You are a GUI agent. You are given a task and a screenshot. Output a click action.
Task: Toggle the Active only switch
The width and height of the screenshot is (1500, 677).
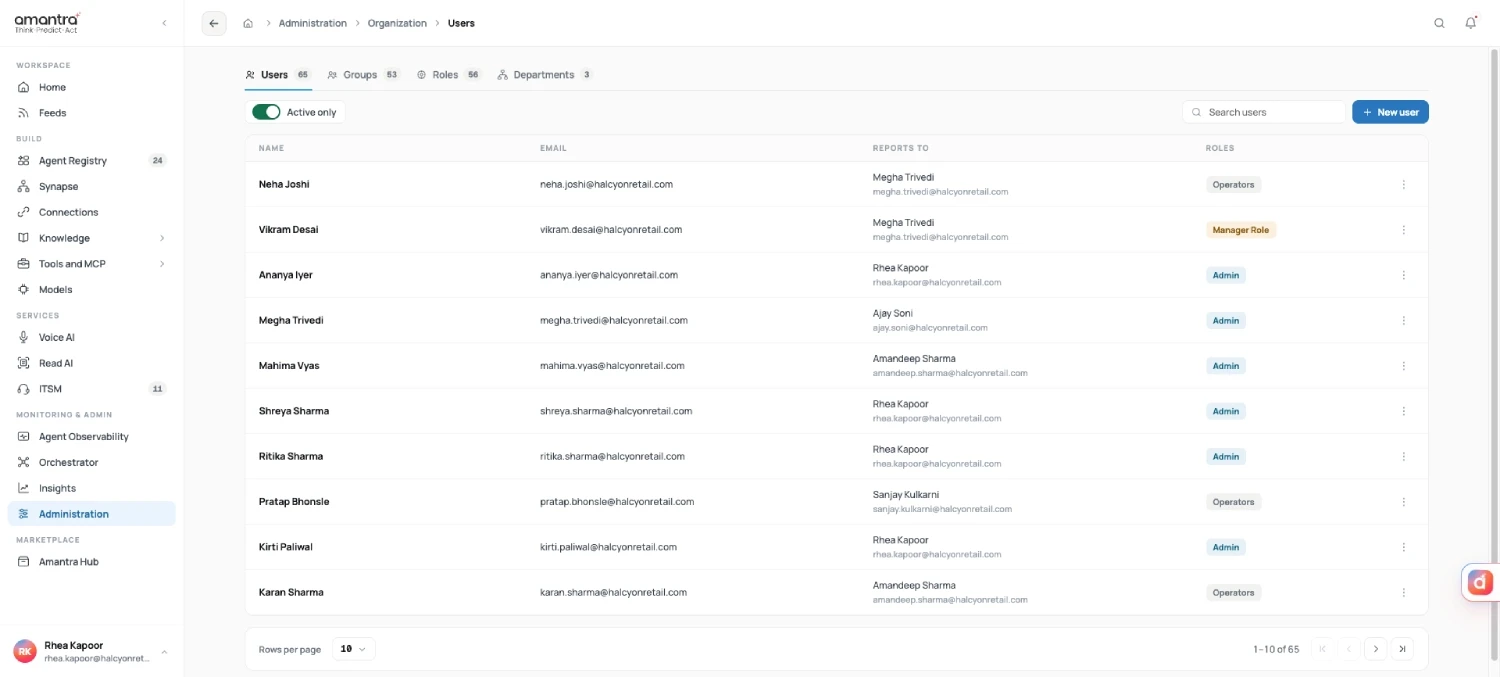(x=266, y=112)
